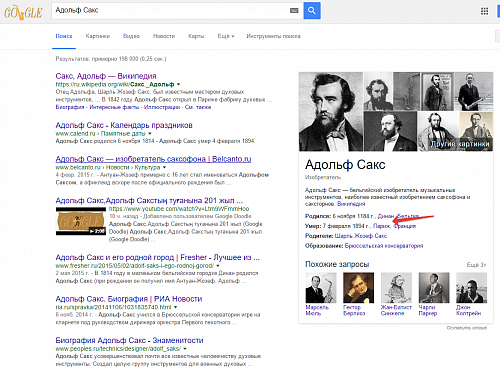
Task: Switch to the Новости tab
Action: [x=164, y=36]
